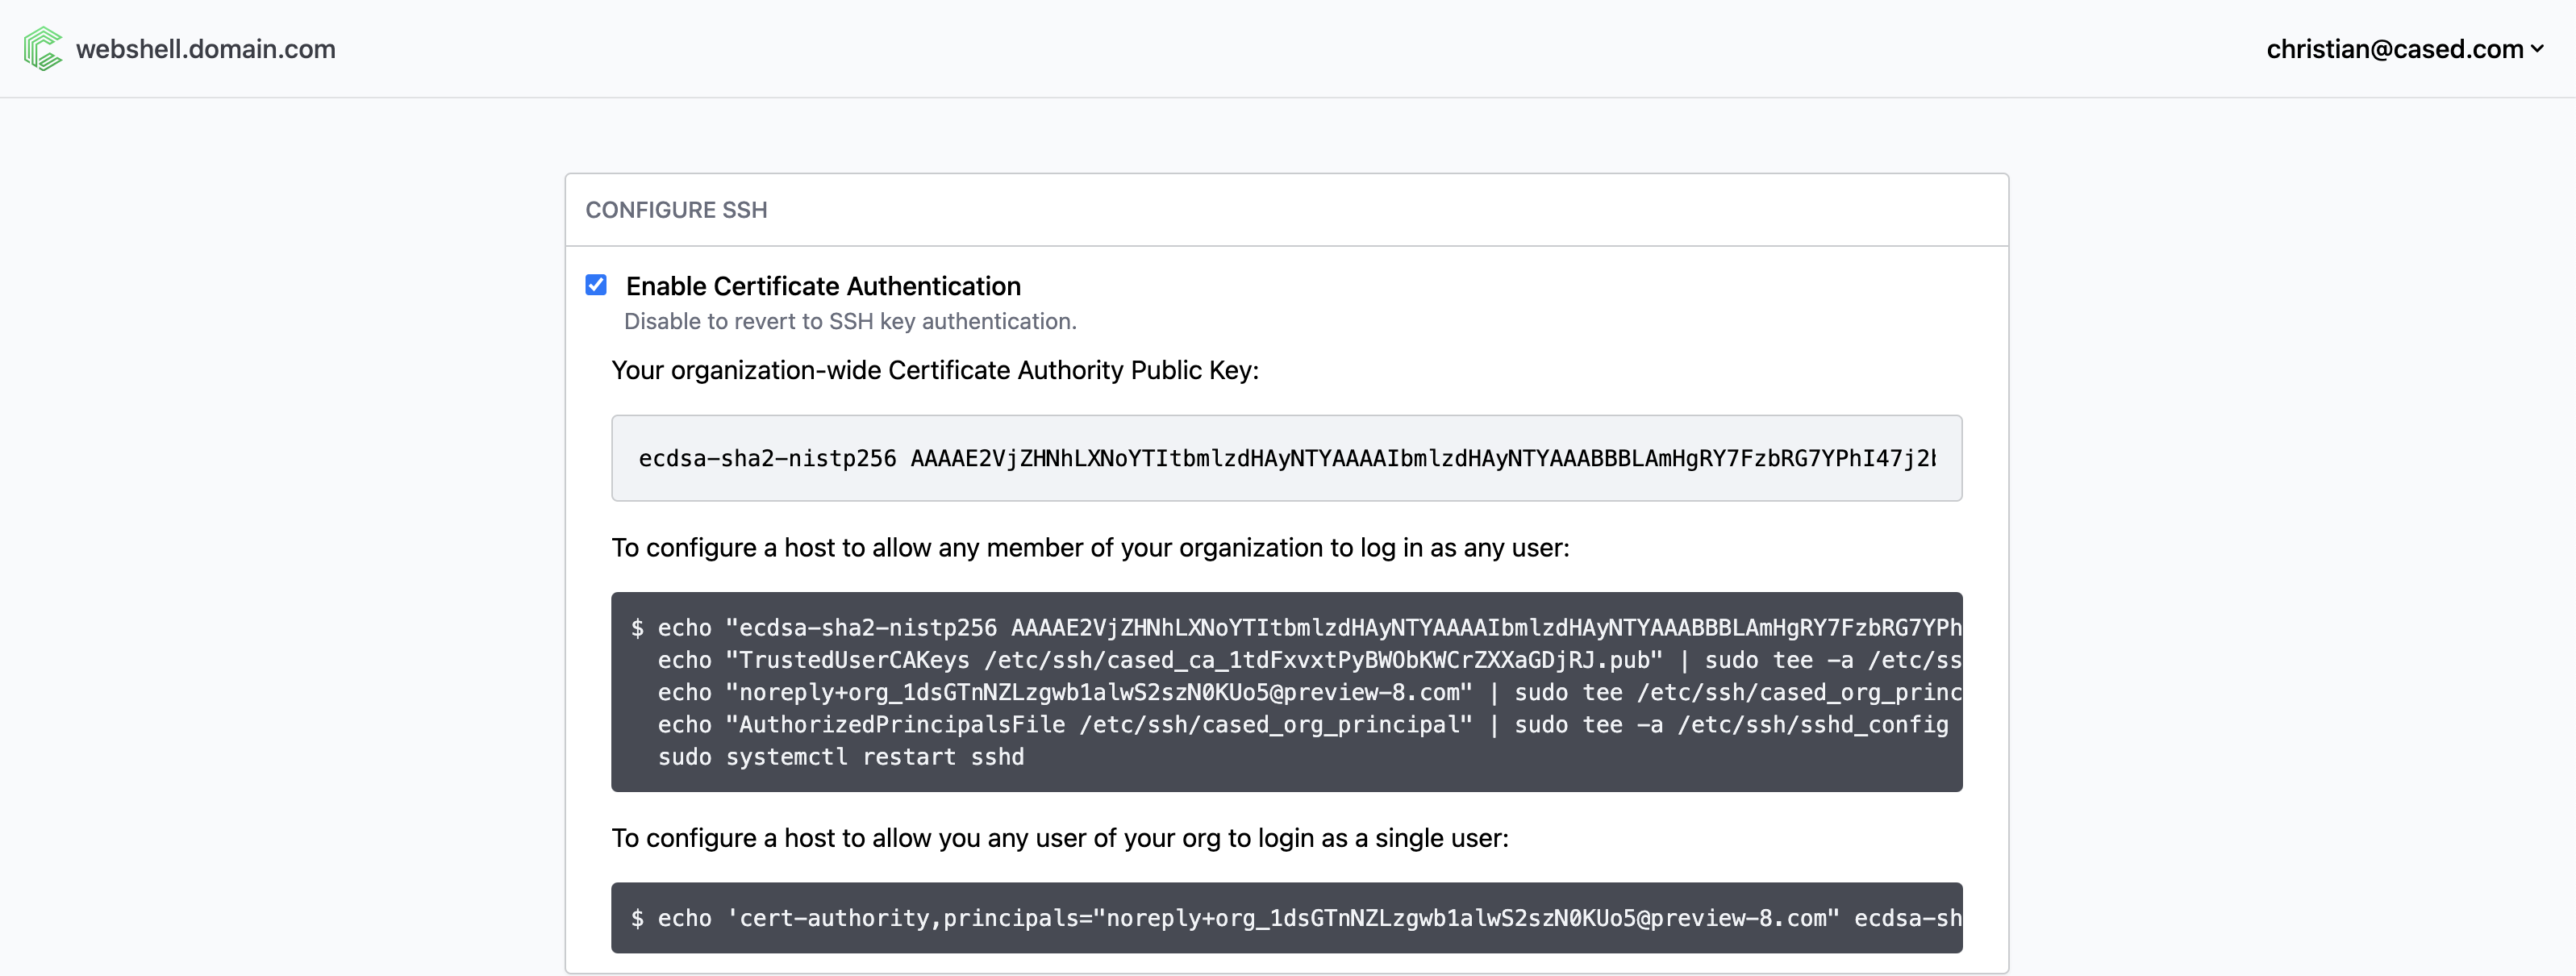
Task: Click the 'organization-wide Certificate Authority Public Key' label
Action: (x=934, y=370)
